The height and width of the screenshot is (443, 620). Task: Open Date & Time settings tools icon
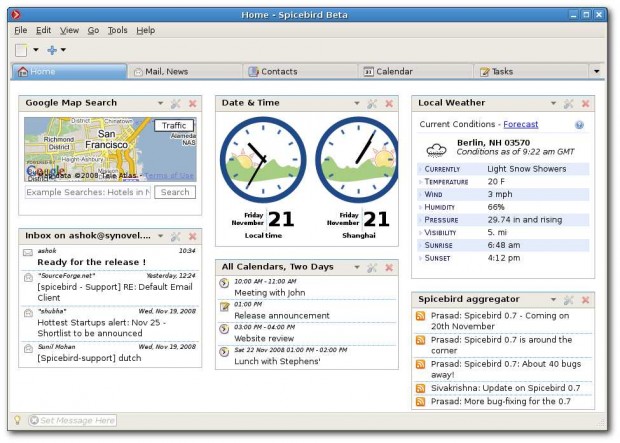point(372,104)
